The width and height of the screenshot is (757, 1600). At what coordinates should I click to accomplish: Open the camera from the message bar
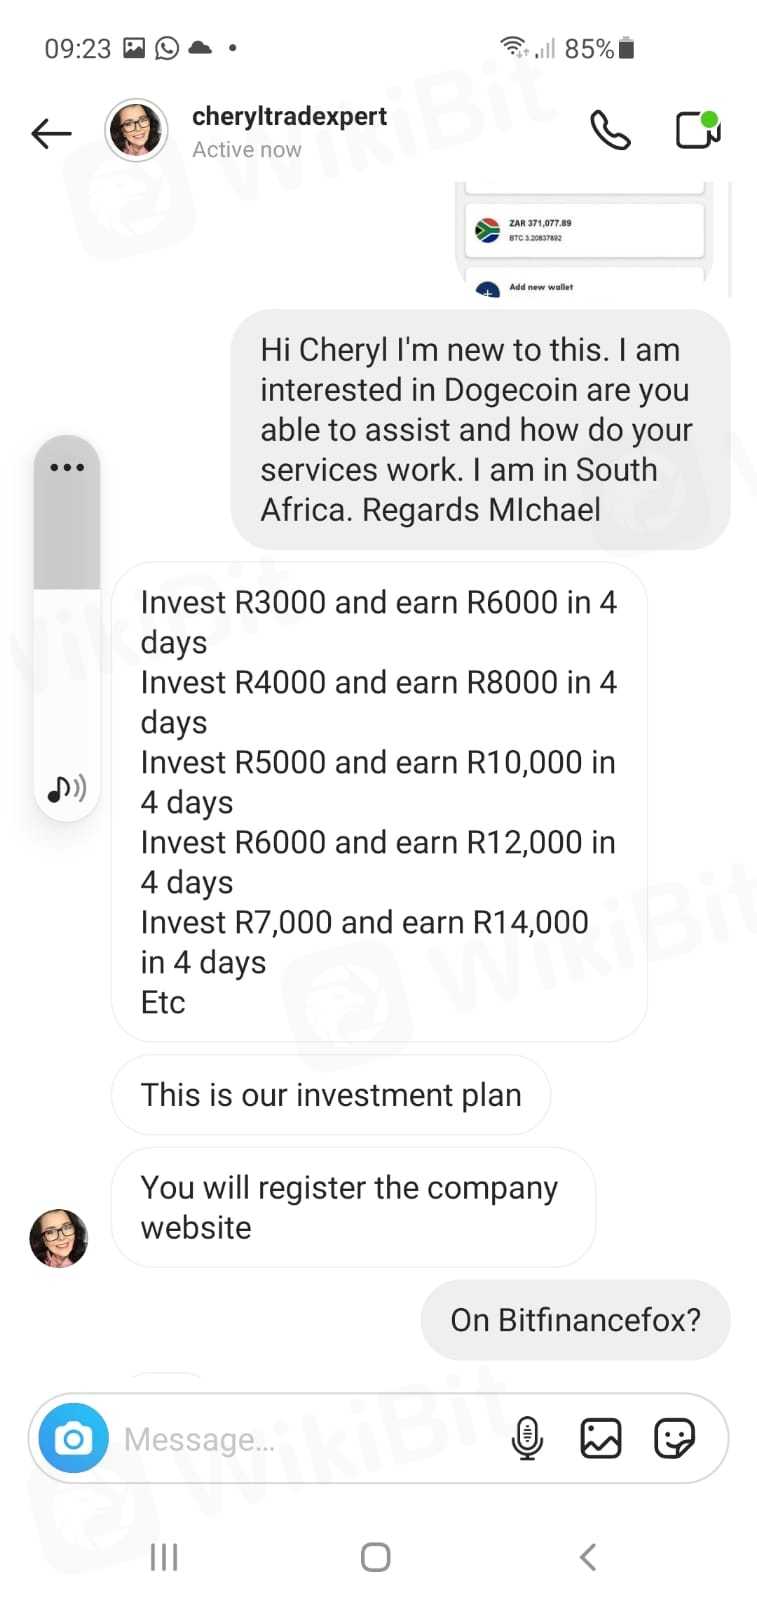click(x=73, y=1439)
